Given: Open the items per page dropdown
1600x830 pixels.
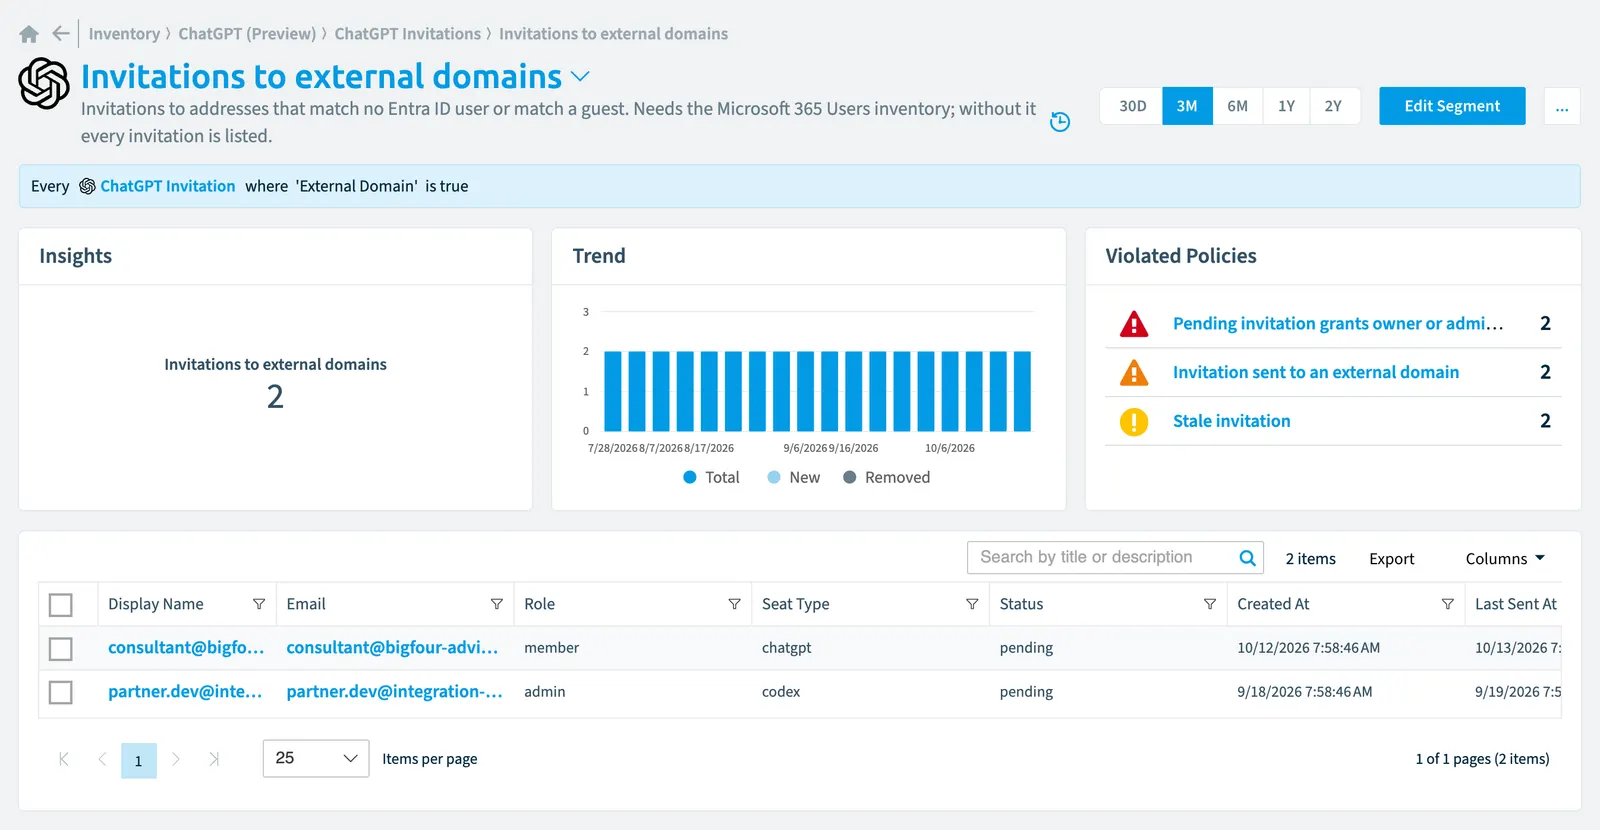Looking at the screenshot, I should pyautogui.click(x=316, y=759).
